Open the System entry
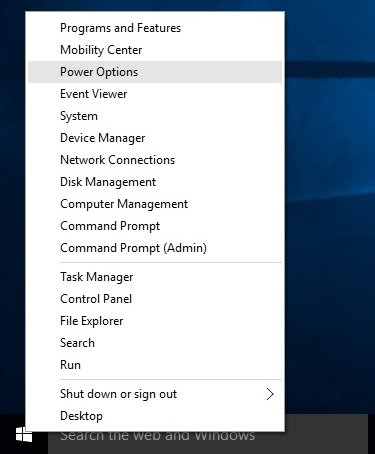Screen dimensions: 375x454 (x=155, y=116)
